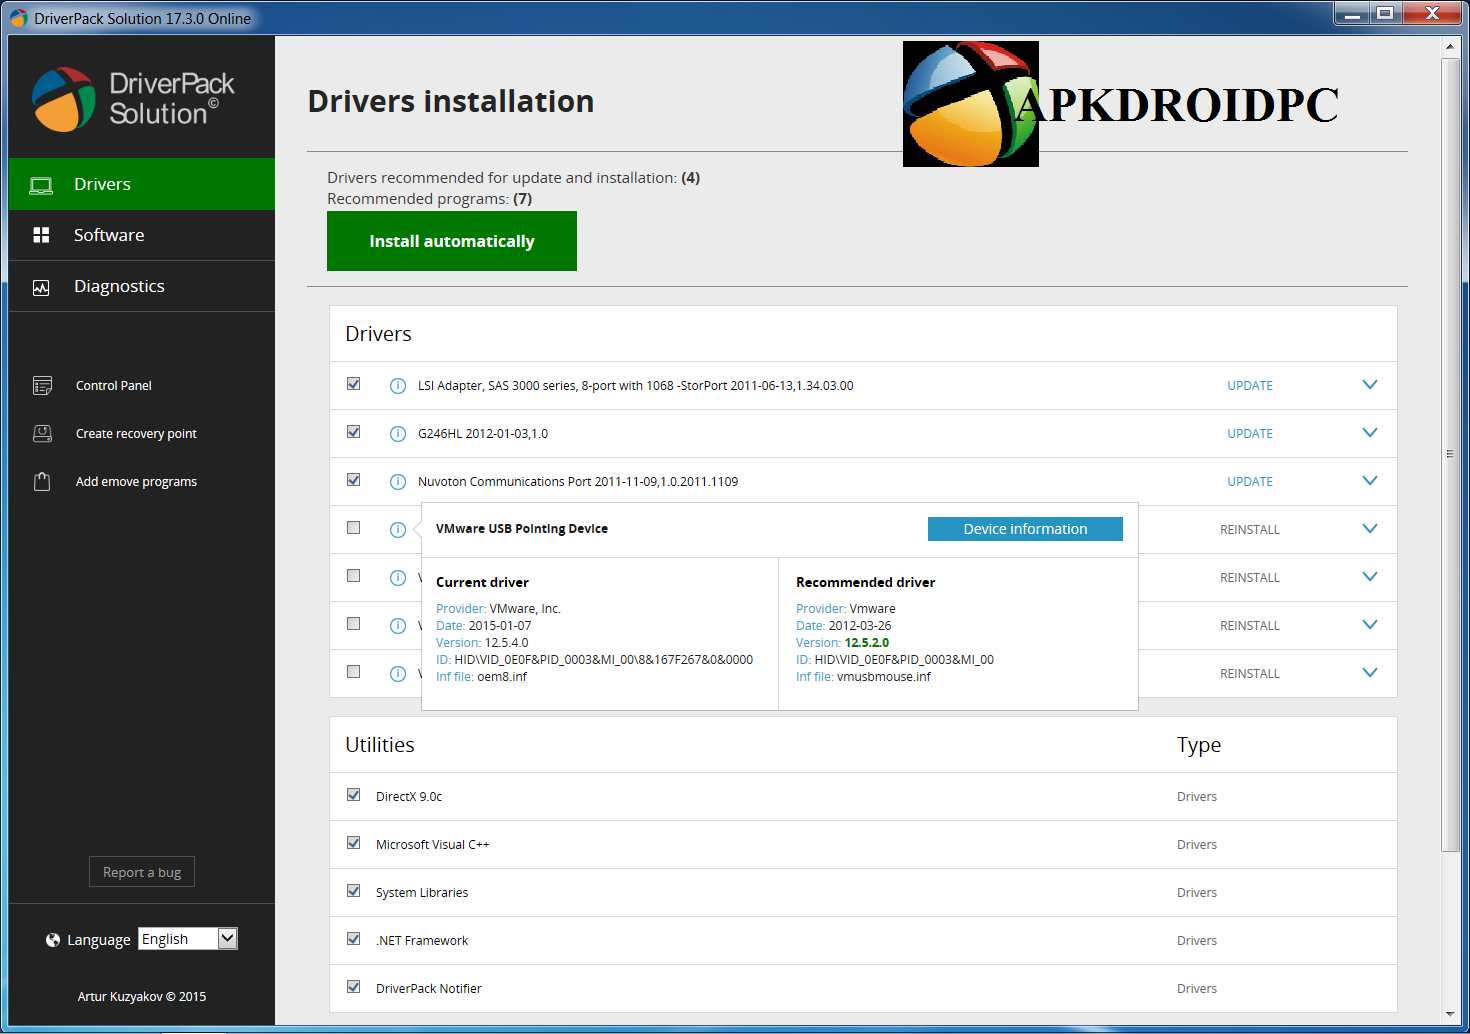Open the Language dropdown set to English

pyautogui.click(x=188, y=939)
